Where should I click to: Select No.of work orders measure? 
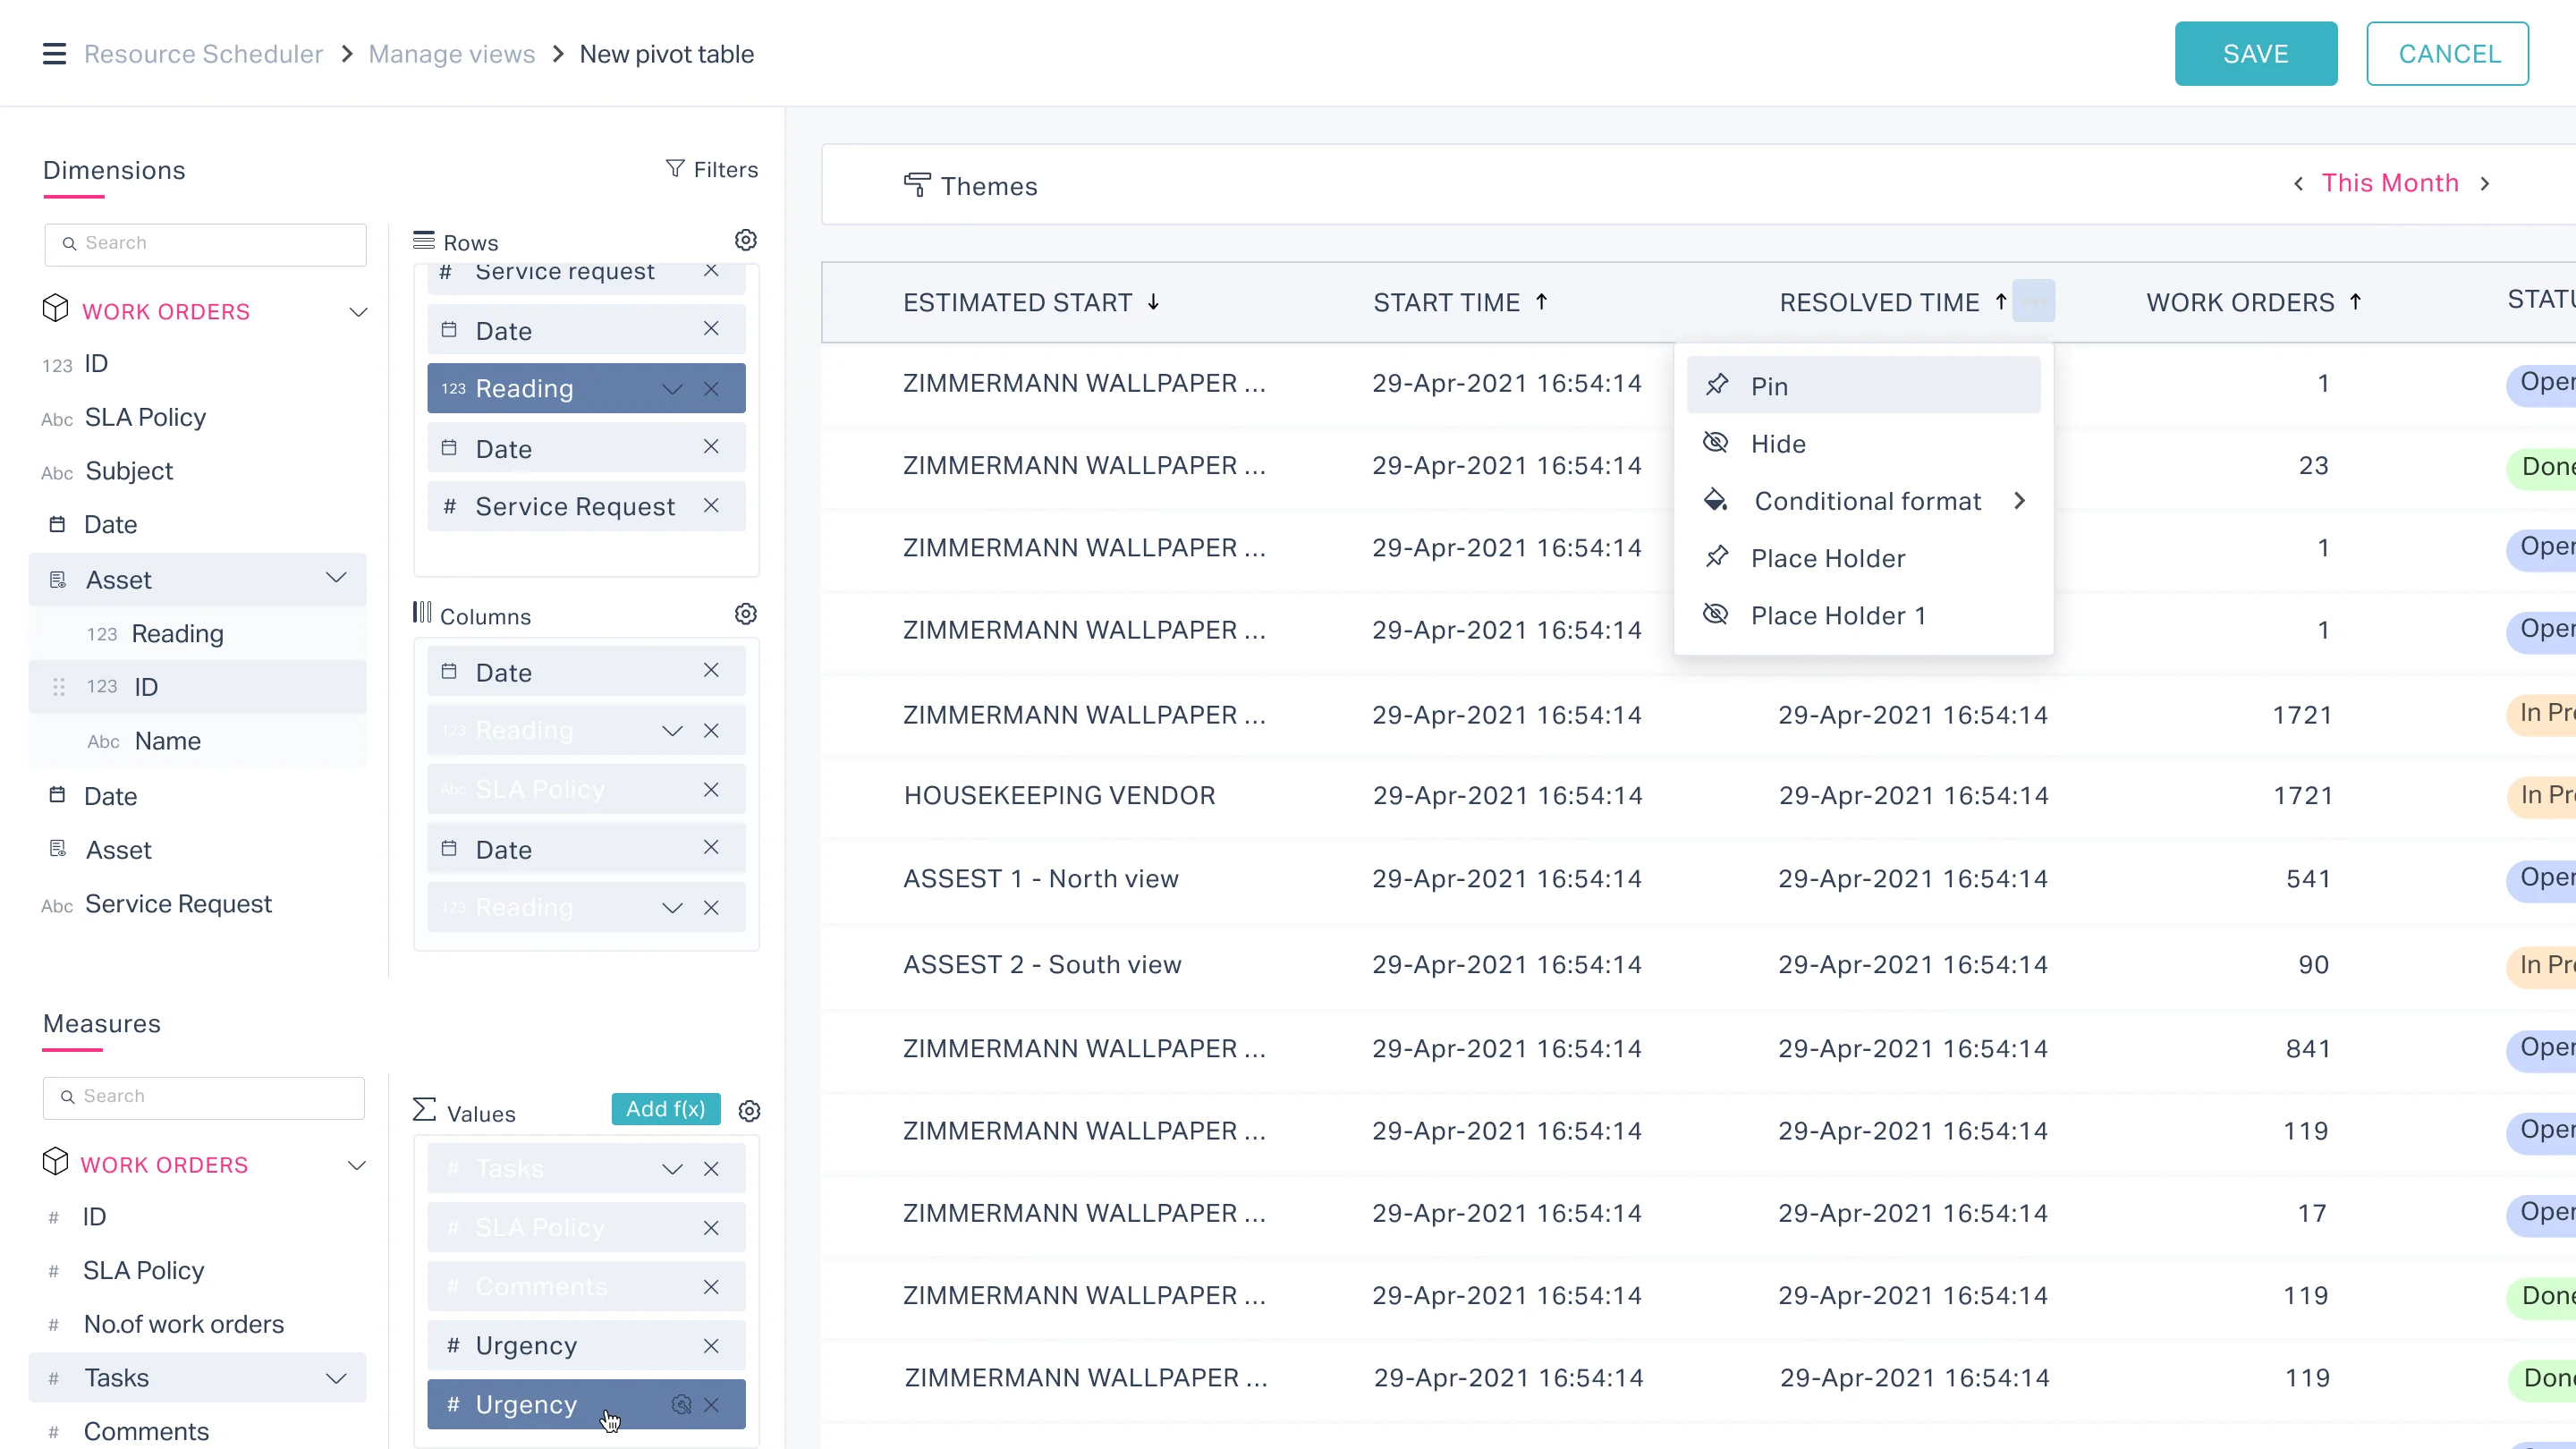click(x=184, y=1324)
